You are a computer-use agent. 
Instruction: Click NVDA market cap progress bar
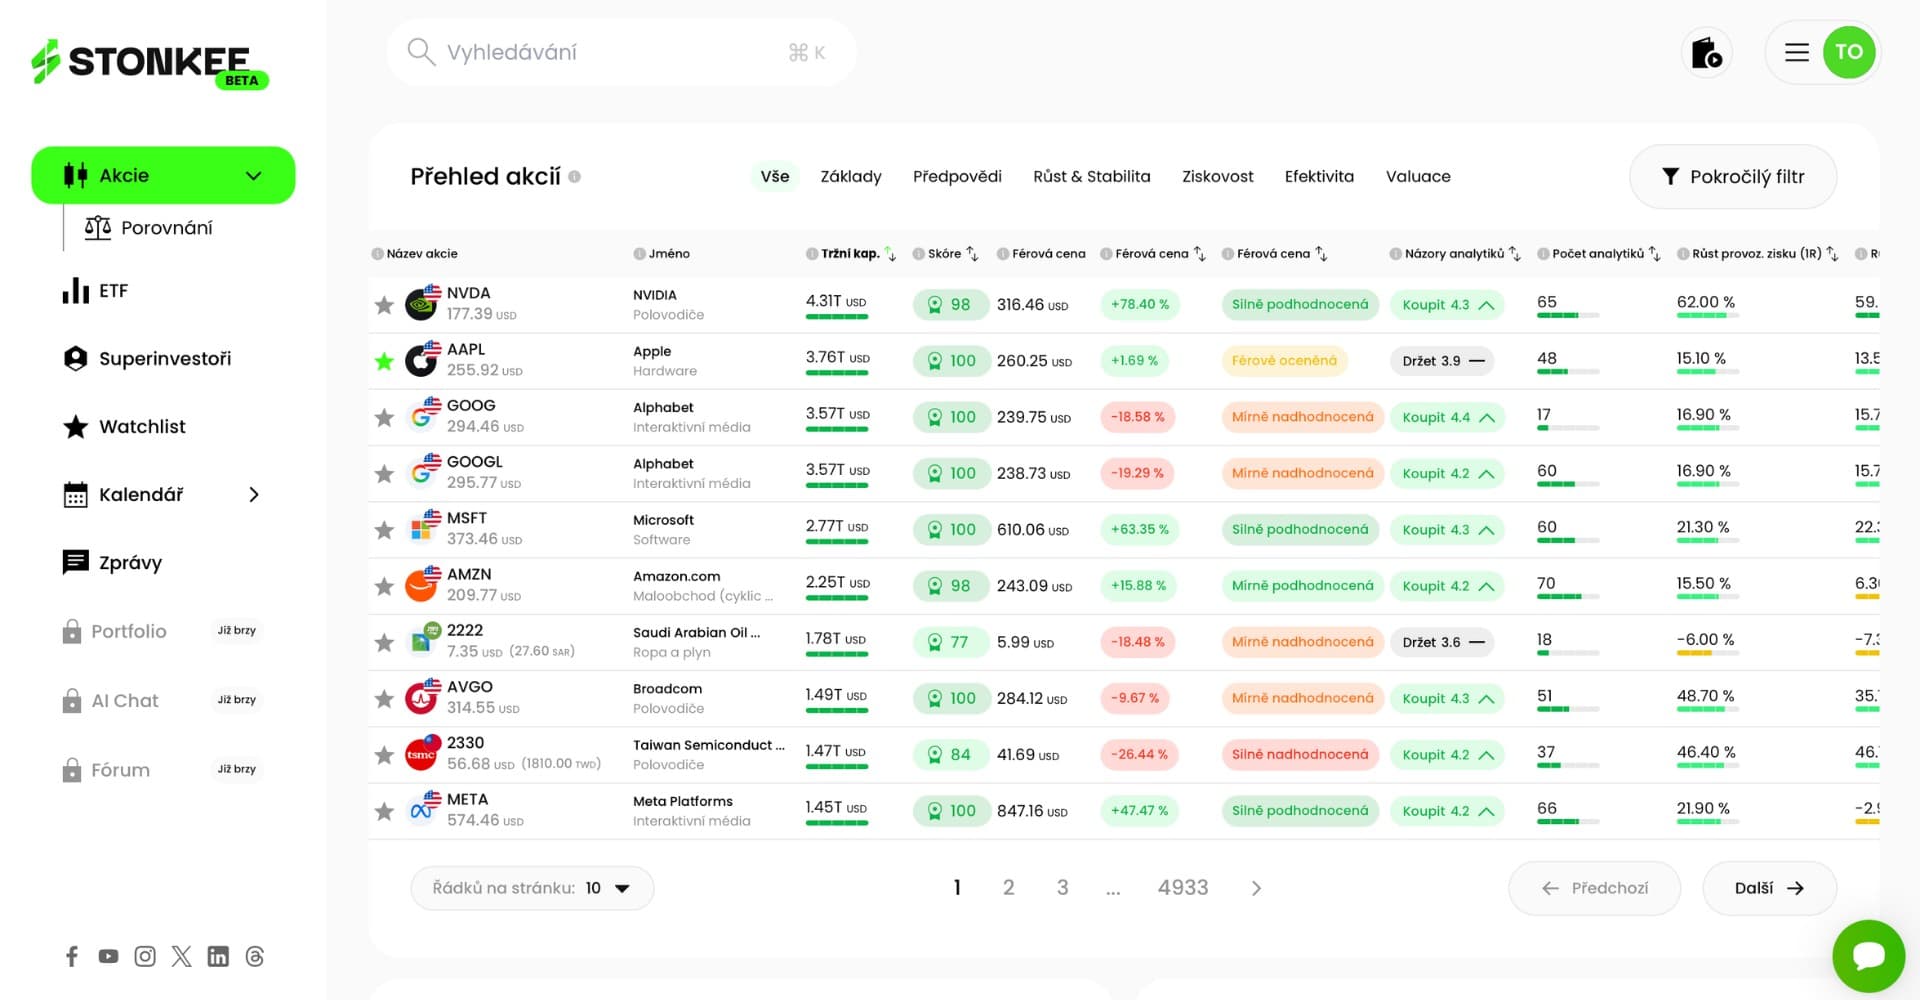[x=837, y=317]
